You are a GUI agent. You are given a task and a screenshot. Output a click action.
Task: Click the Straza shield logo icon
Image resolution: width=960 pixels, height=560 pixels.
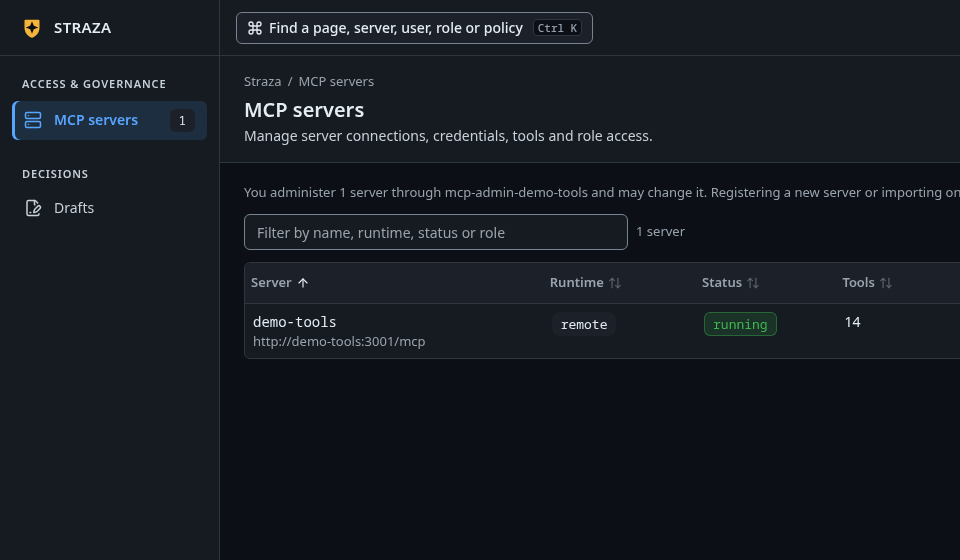[32, 28]
